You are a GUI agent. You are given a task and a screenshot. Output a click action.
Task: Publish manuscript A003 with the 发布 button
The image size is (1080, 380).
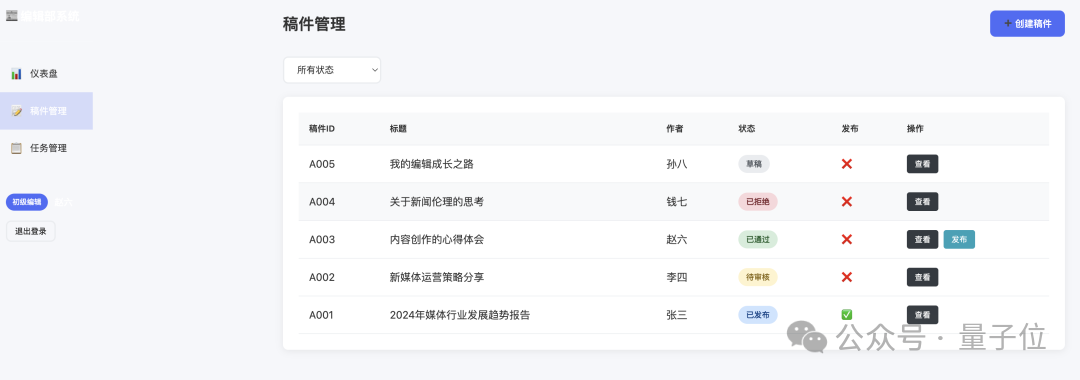(x=959, y=240)
